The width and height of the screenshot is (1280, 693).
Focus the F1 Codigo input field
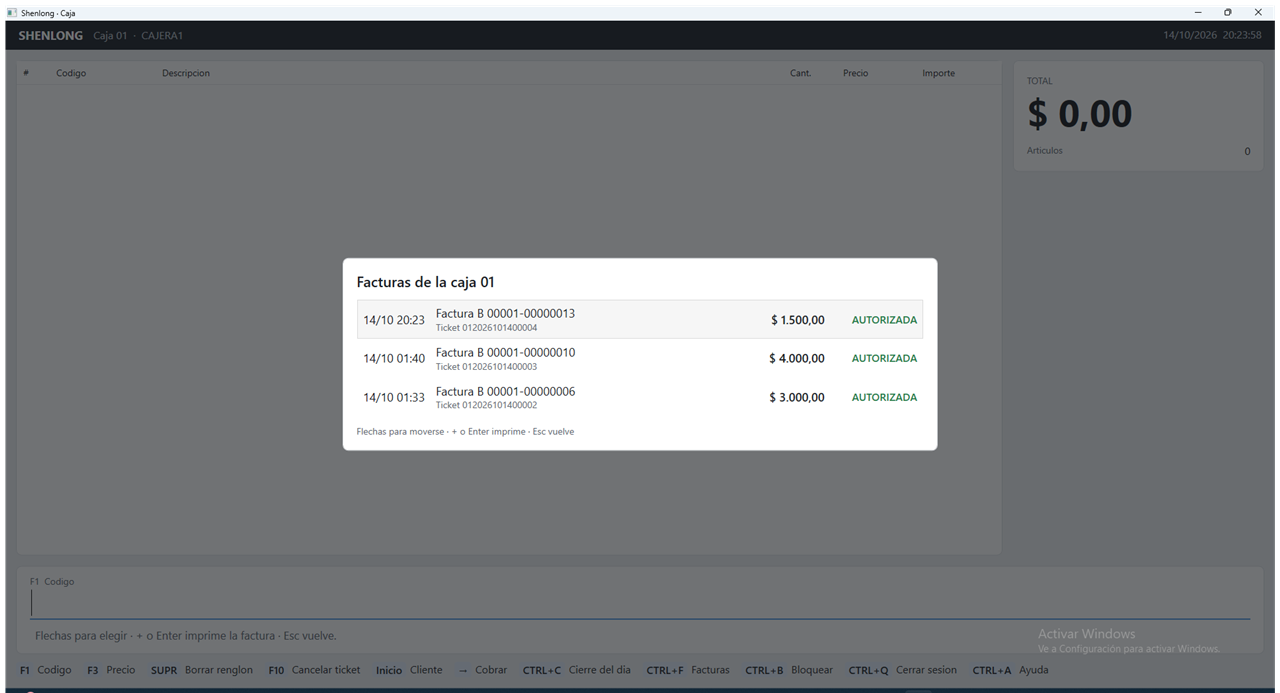point(640,603)
